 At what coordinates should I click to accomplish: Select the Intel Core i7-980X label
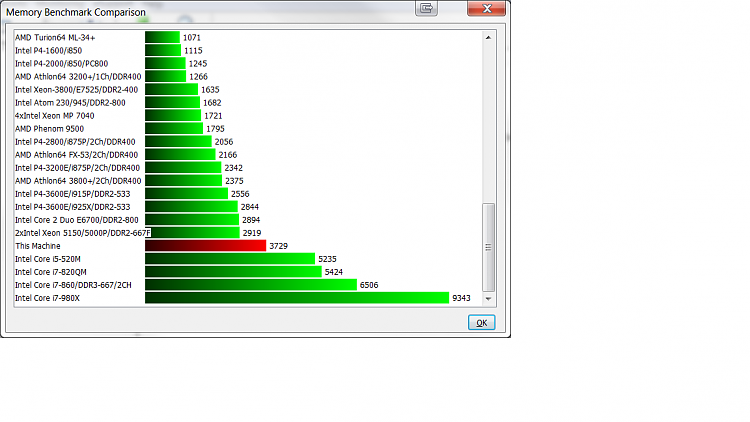(x=47, y=298)
